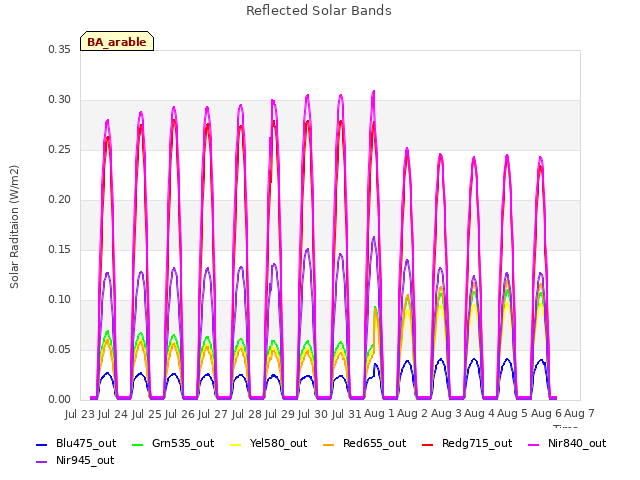This screenshot has height=480, width=640.
Task: Click the Jul 27 x-axis date label
Action: [x=213, y=414]
